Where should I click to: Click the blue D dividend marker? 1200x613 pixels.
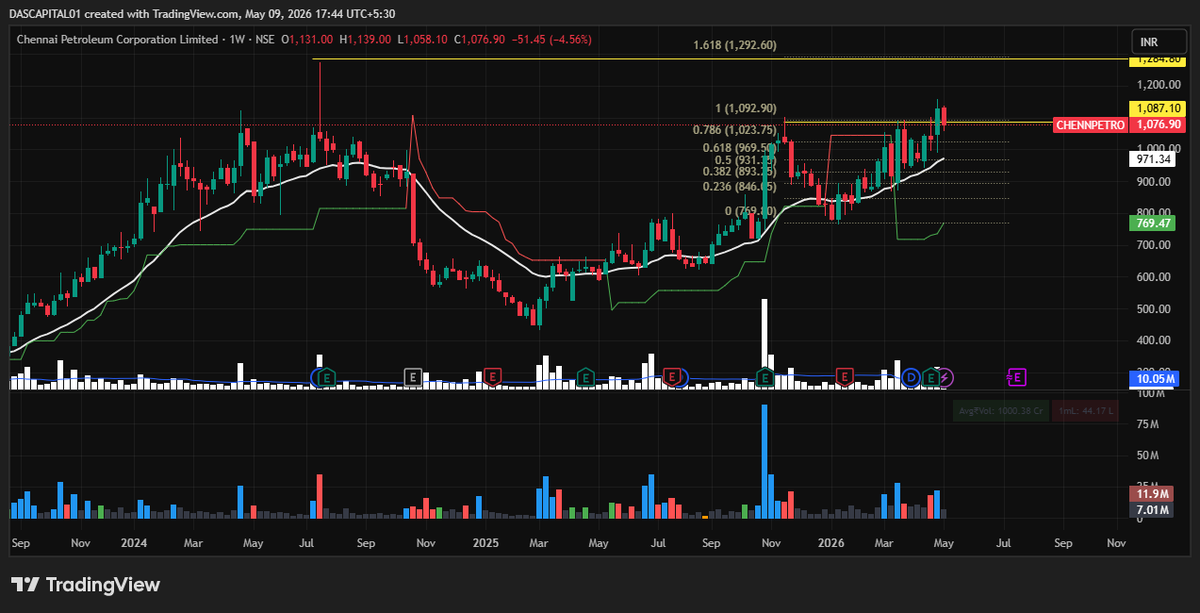(x=911, y=377)
